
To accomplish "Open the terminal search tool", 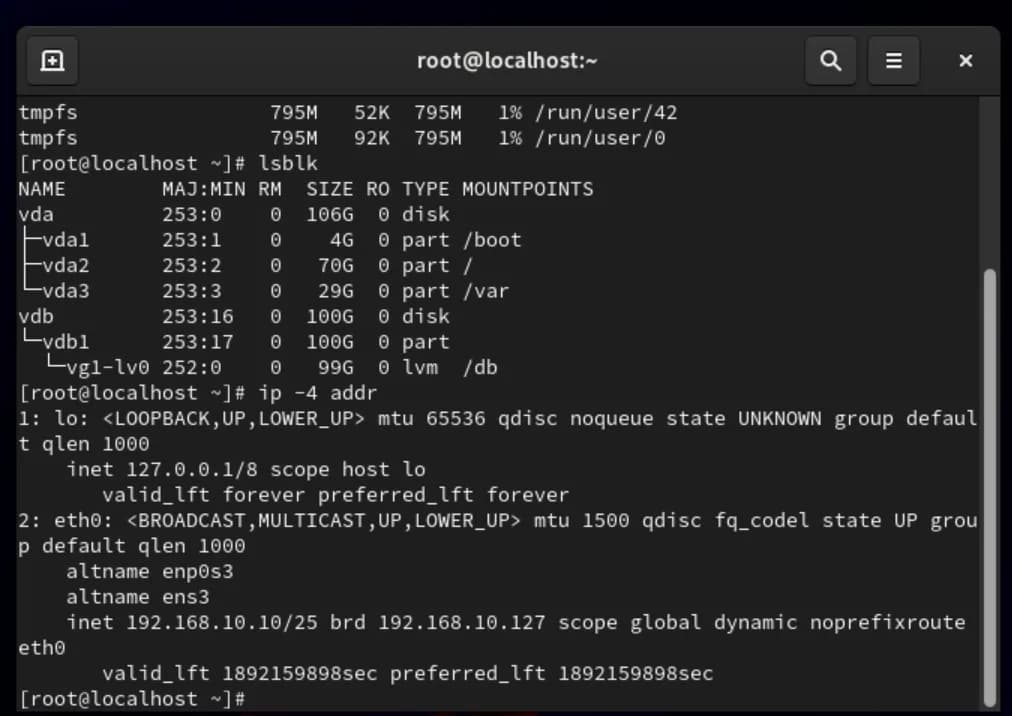I will coord(831,61).
